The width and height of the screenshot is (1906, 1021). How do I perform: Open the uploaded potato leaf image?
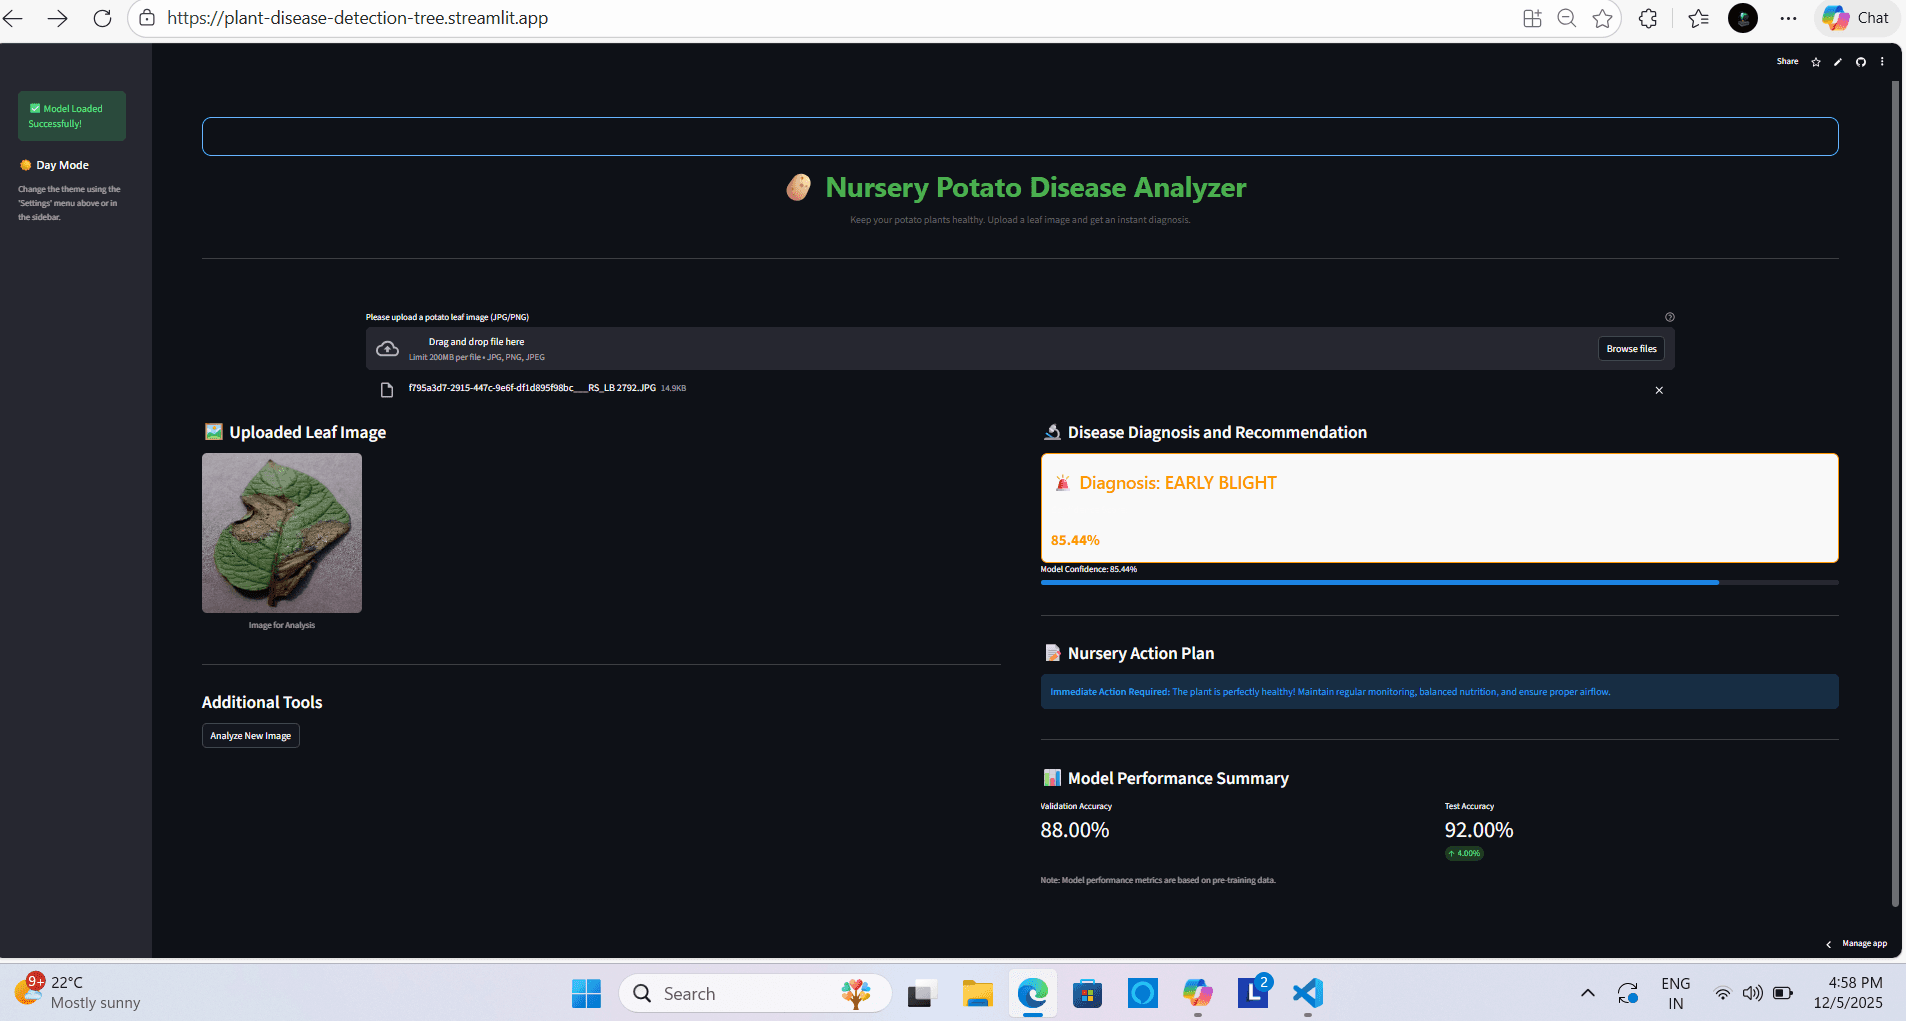pos(282,533)
